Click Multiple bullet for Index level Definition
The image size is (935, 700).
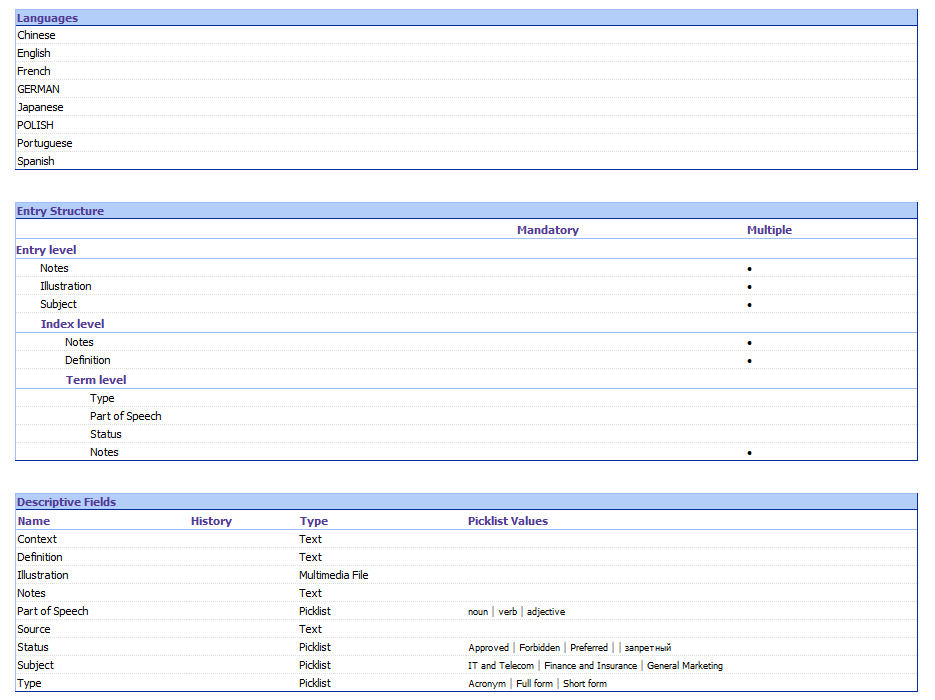[x=750, y=361]
